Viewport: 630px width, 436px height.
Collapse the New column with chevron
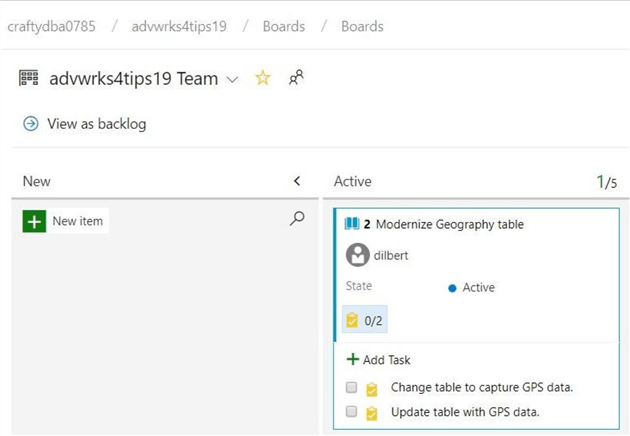(296, 181)
